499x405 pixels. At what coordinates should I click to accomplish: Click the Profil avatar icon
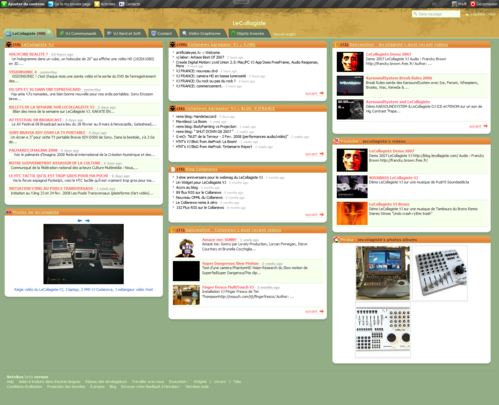454,4
